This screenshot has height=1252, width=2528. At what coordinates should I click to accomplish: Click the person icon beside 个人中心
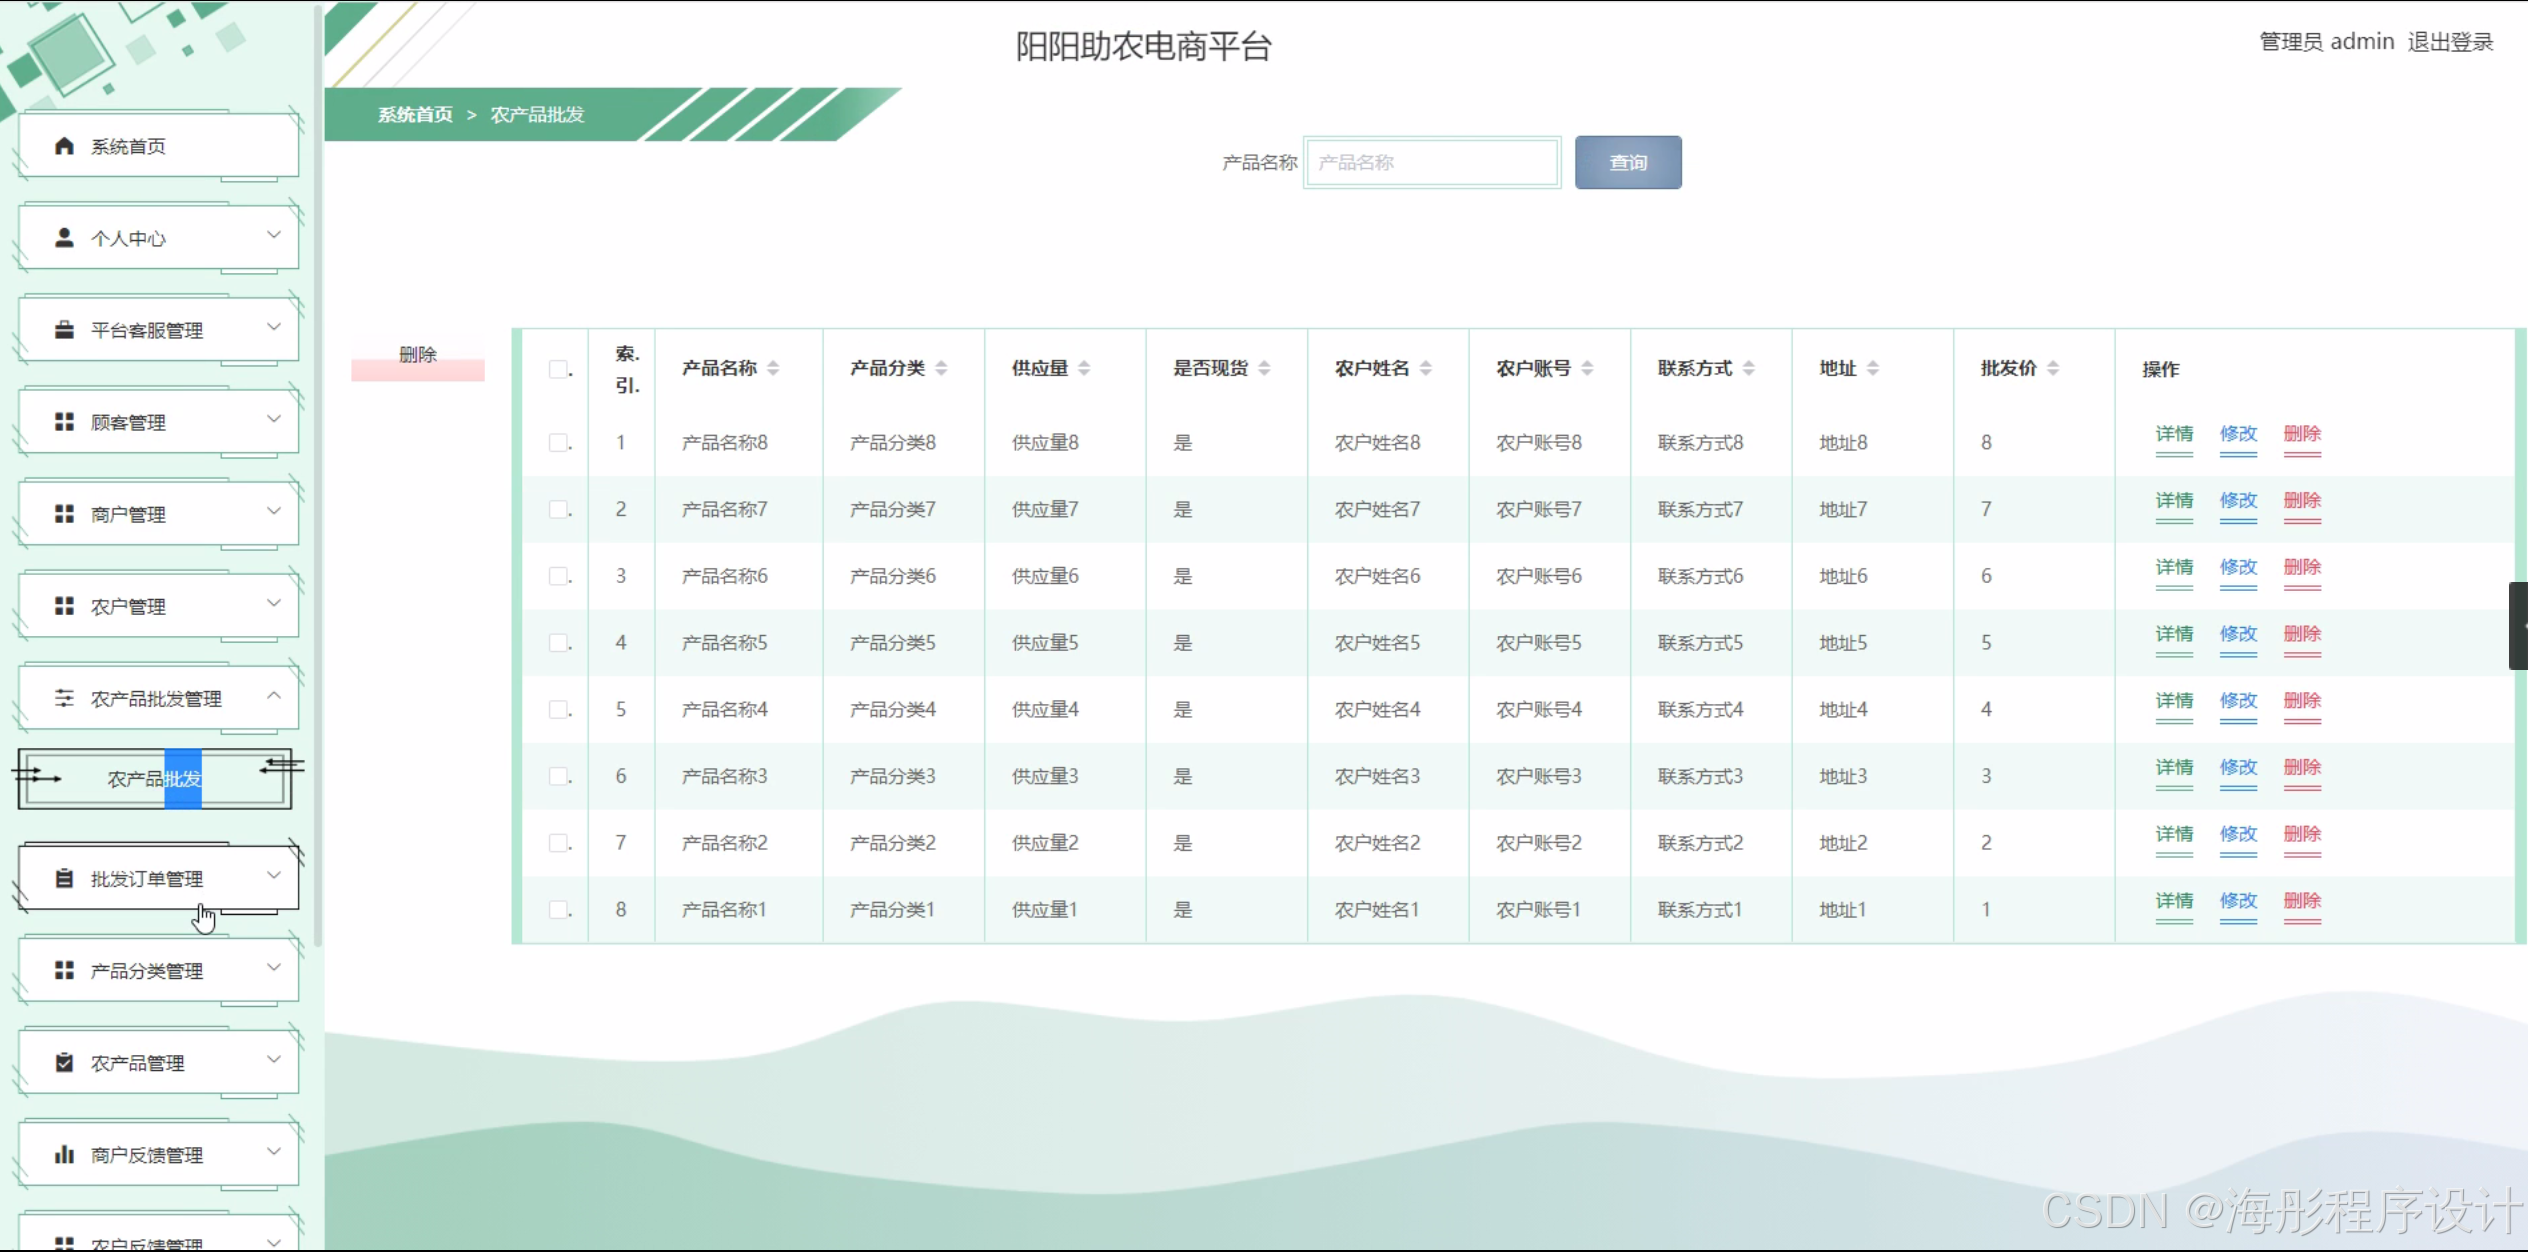[64, 238]
